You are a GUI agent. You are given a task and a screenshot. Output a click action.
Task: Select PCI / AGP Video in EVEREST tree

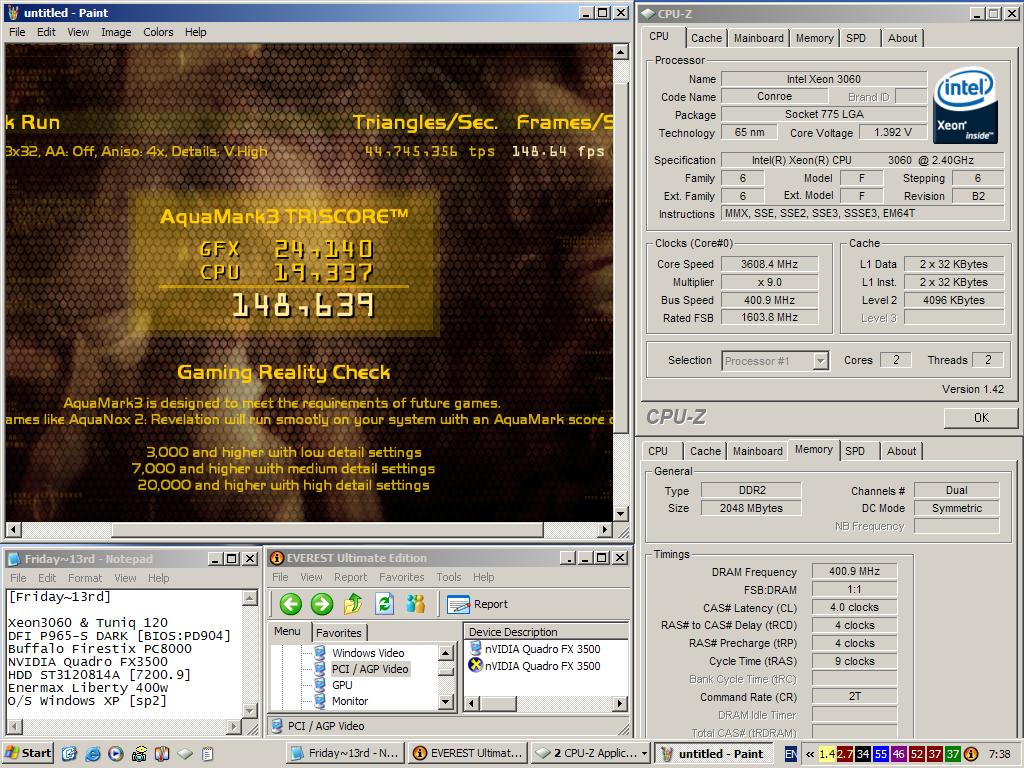(x=370, y=669)
